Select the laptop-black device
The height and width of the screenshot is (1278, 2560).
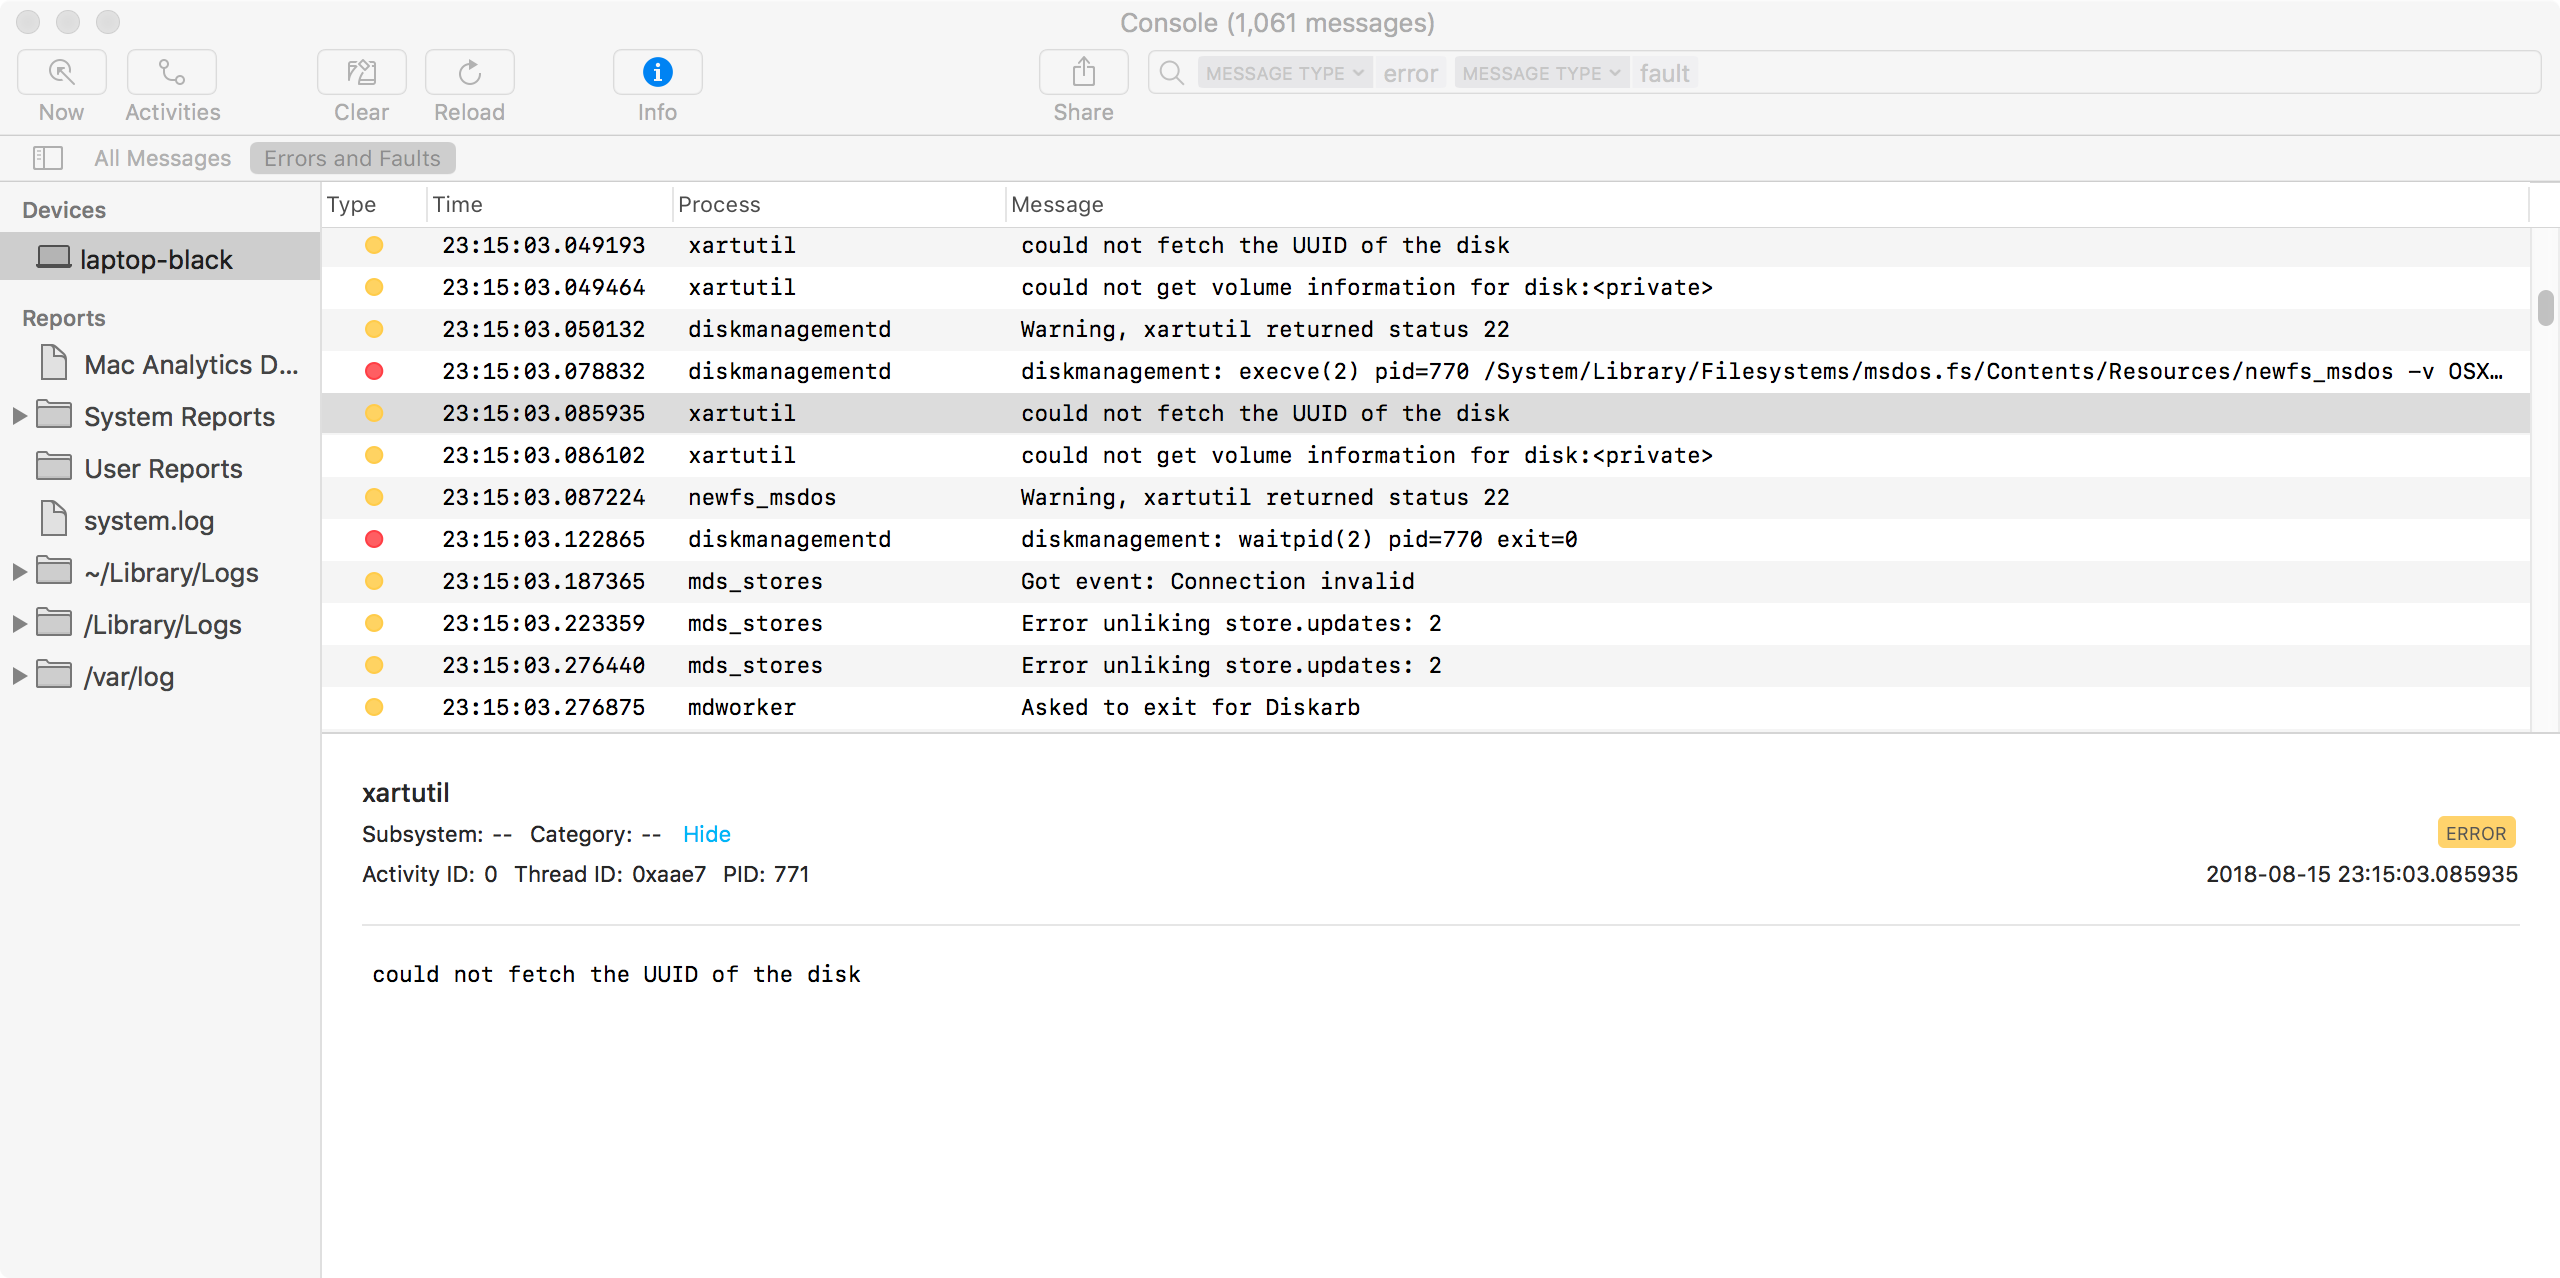click(156, 259)
